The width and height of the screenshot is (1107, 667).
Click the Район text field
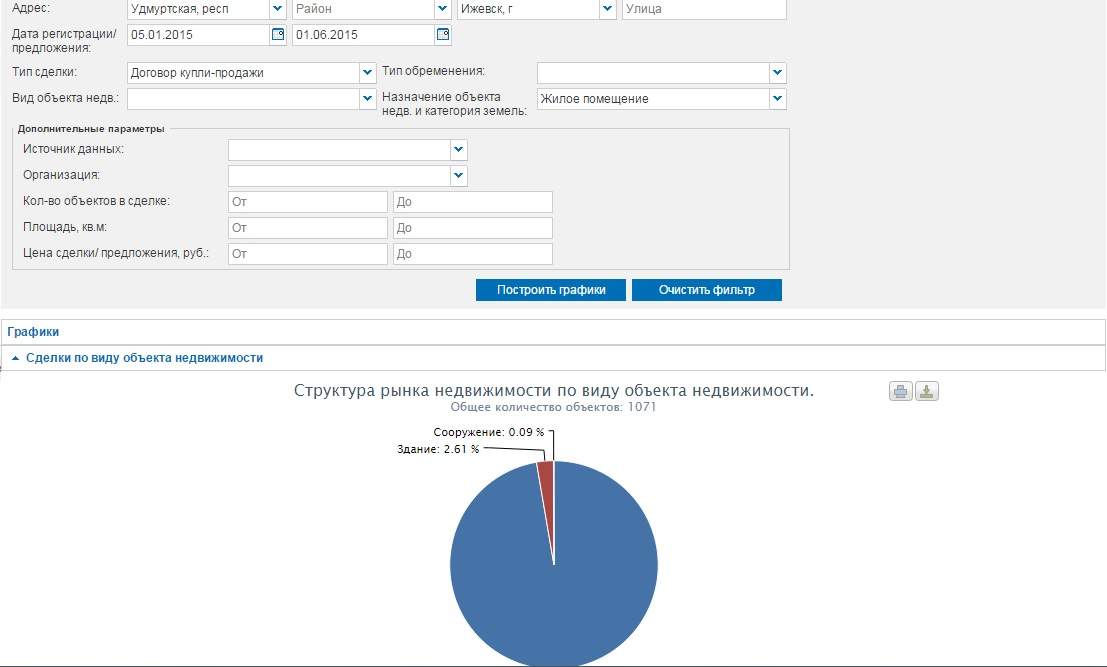[x=364, y=9]
